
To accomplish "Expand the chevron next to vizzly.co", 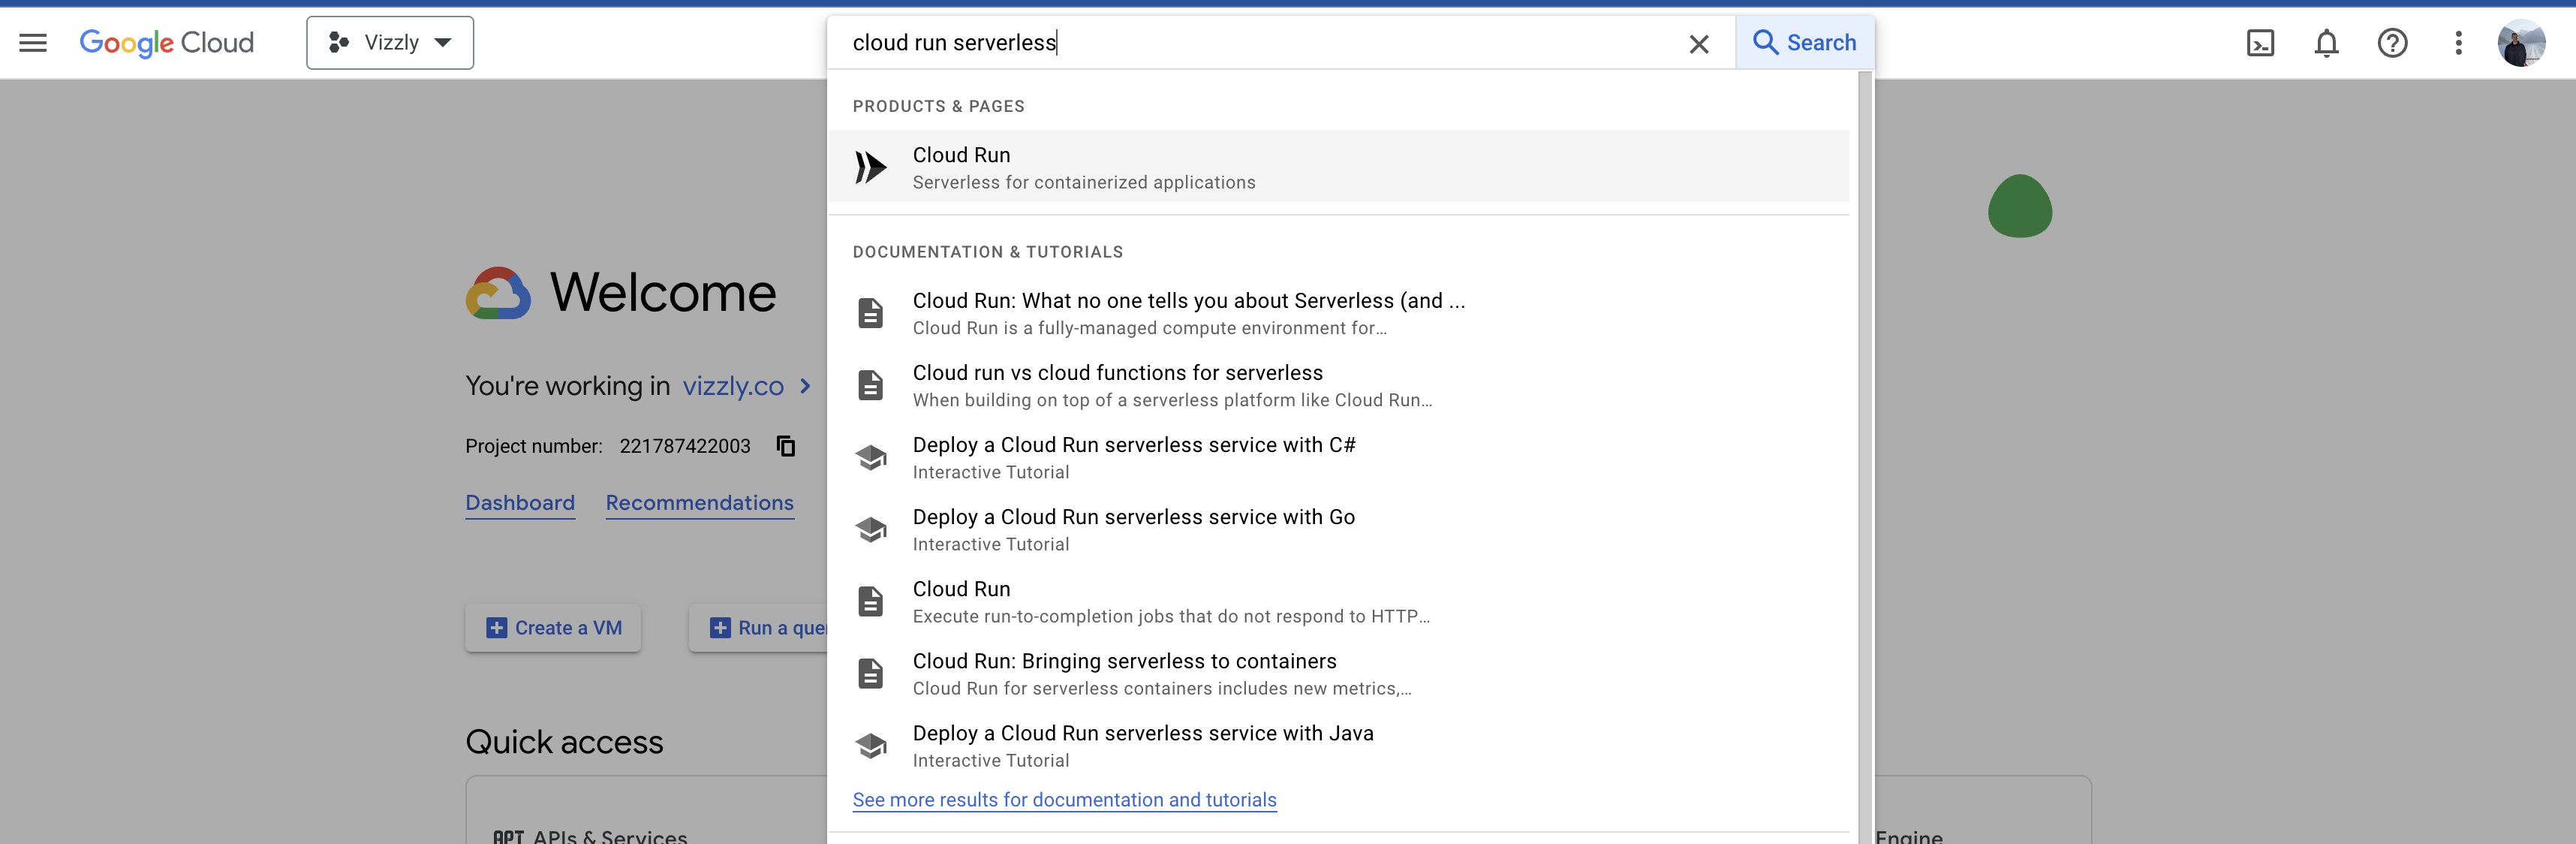I will click(x=805, y=386).
